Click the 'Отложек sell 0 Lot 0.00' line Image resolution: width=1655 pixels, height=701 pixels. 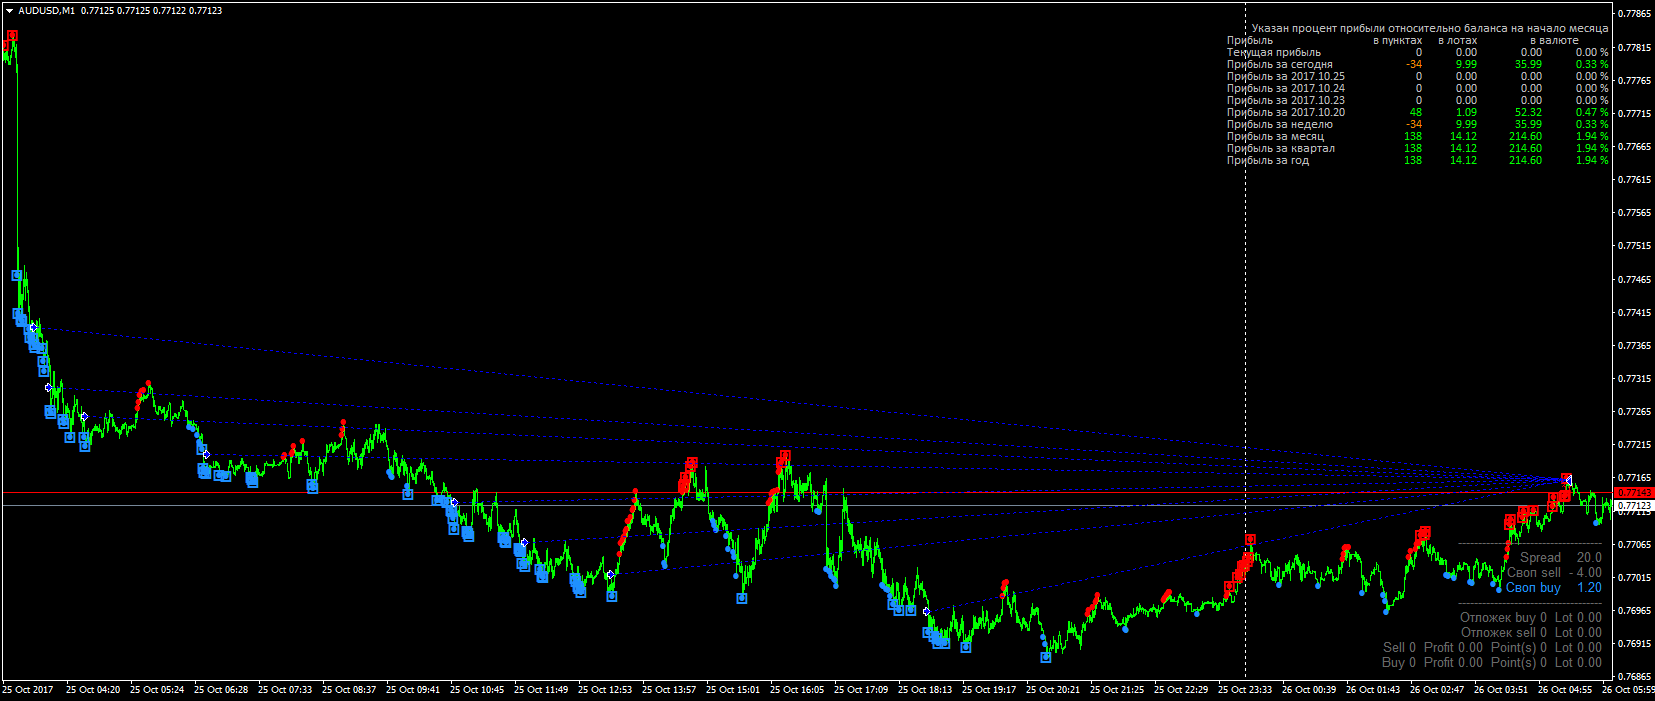point(1531,632)
